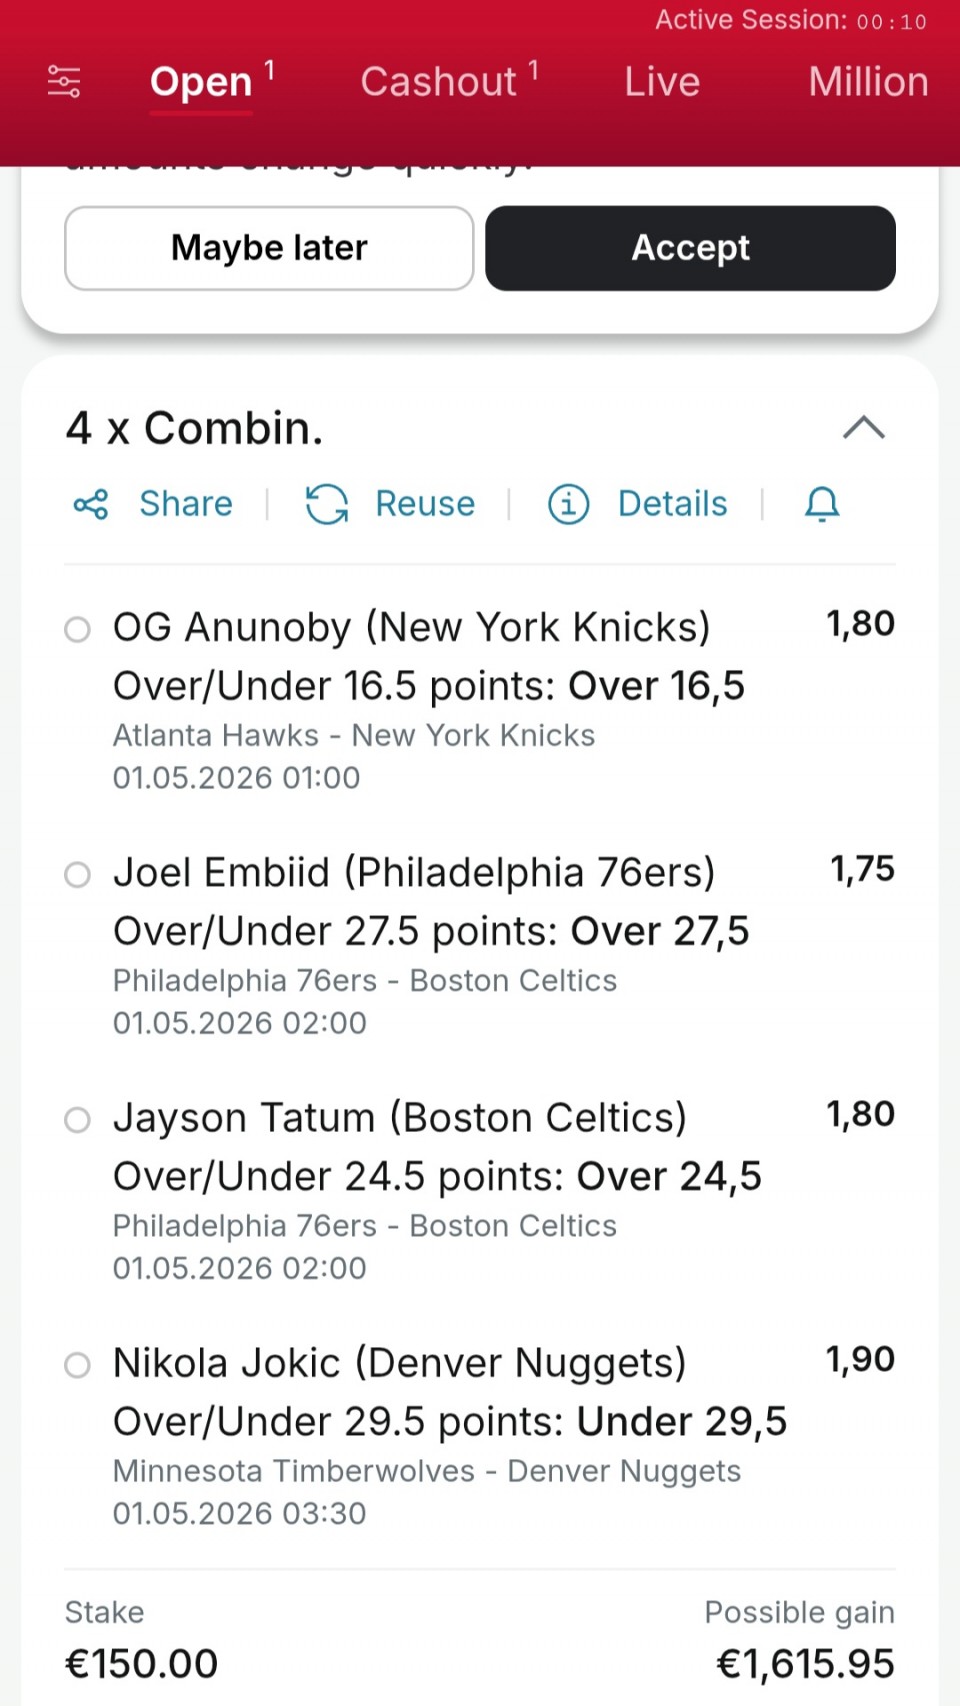Tap the Reuse refresh arrows icon
The width and height of the screenshot is (960, 1706).
click(x=327, y=504)
